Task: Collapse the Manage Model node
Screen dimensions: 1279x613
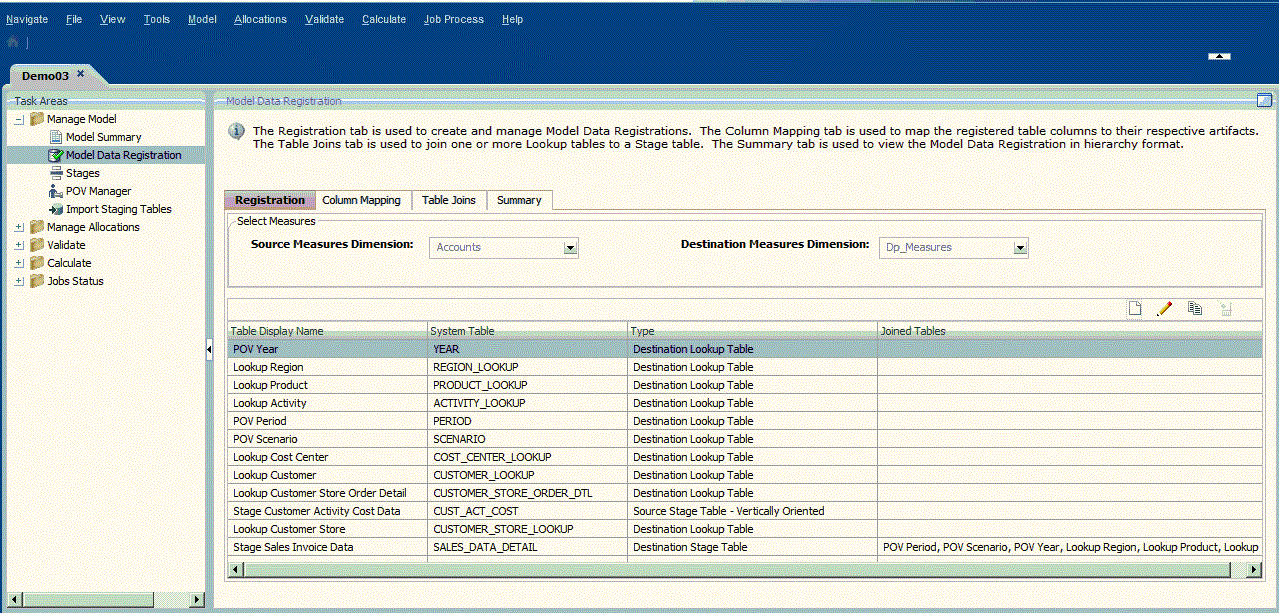Action: 19,119
